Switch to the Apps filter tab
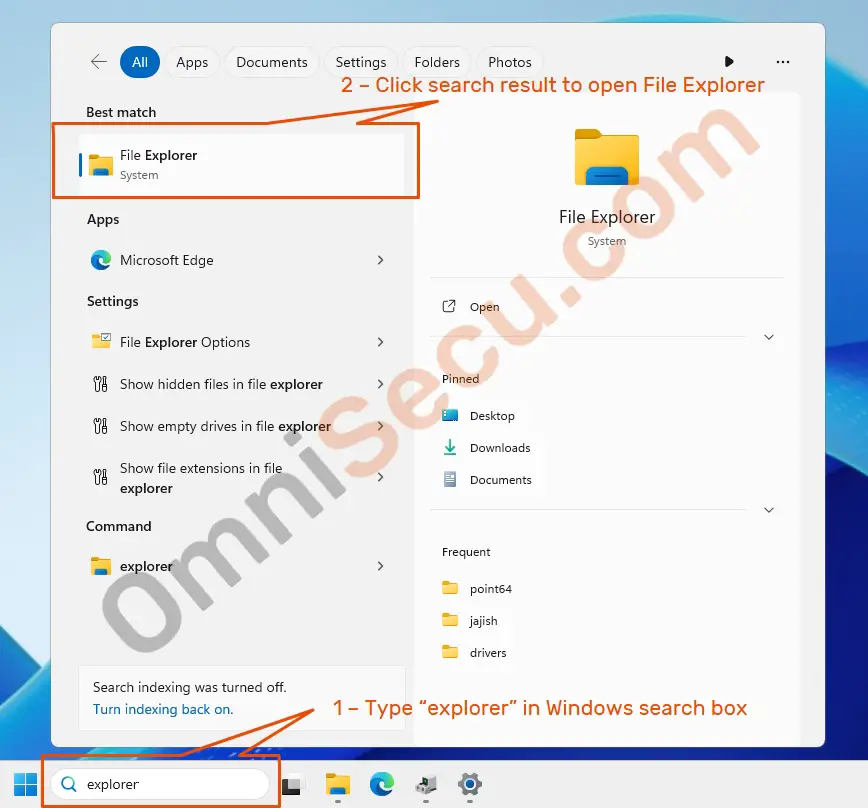The width and height of the screenshot is (868, 808). coord(192,62)
